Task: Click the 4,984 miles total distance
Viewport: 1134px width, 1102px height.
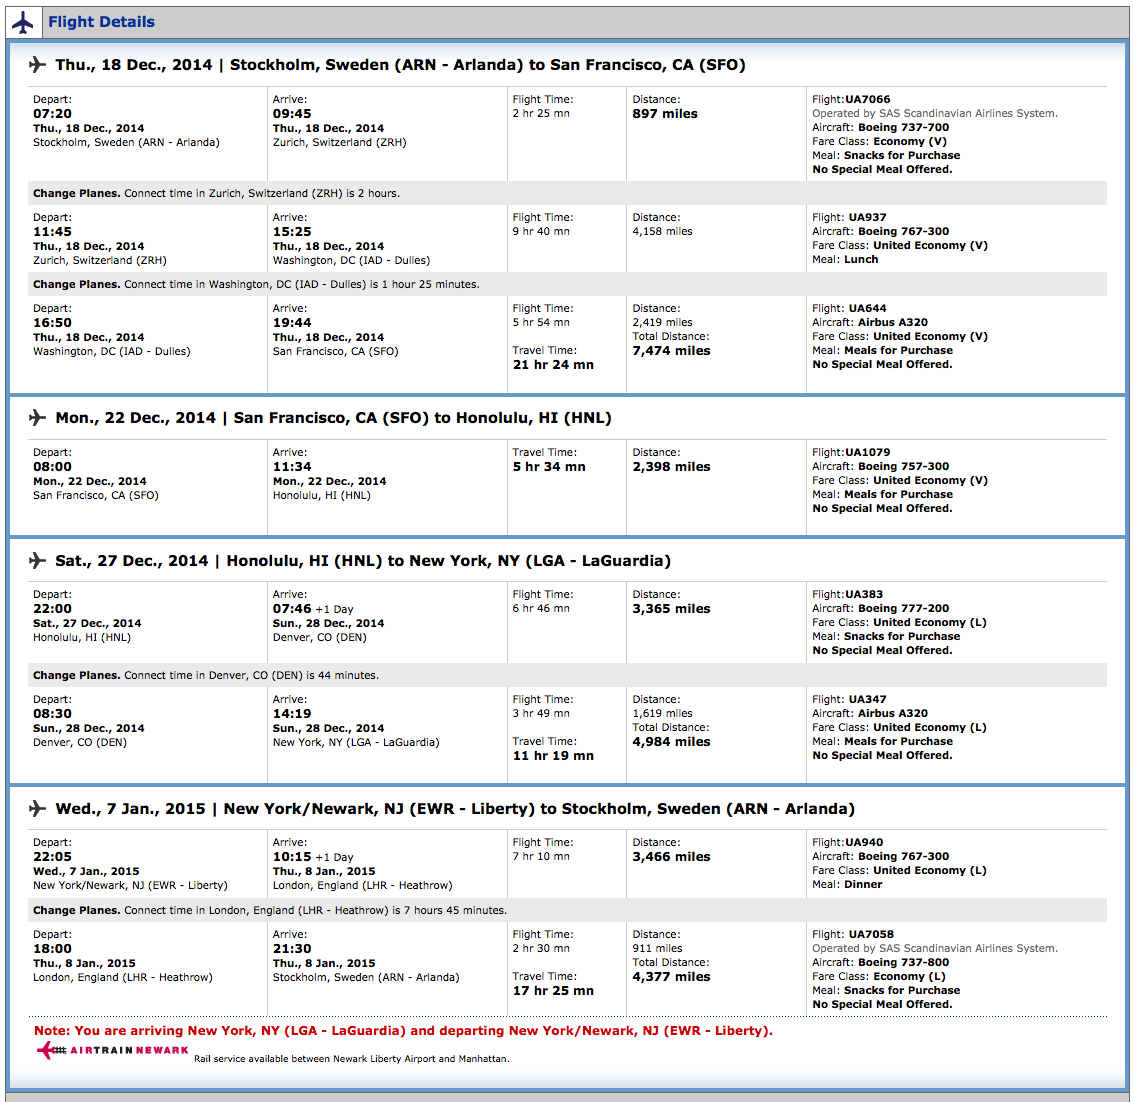Action: click(671, 742)
